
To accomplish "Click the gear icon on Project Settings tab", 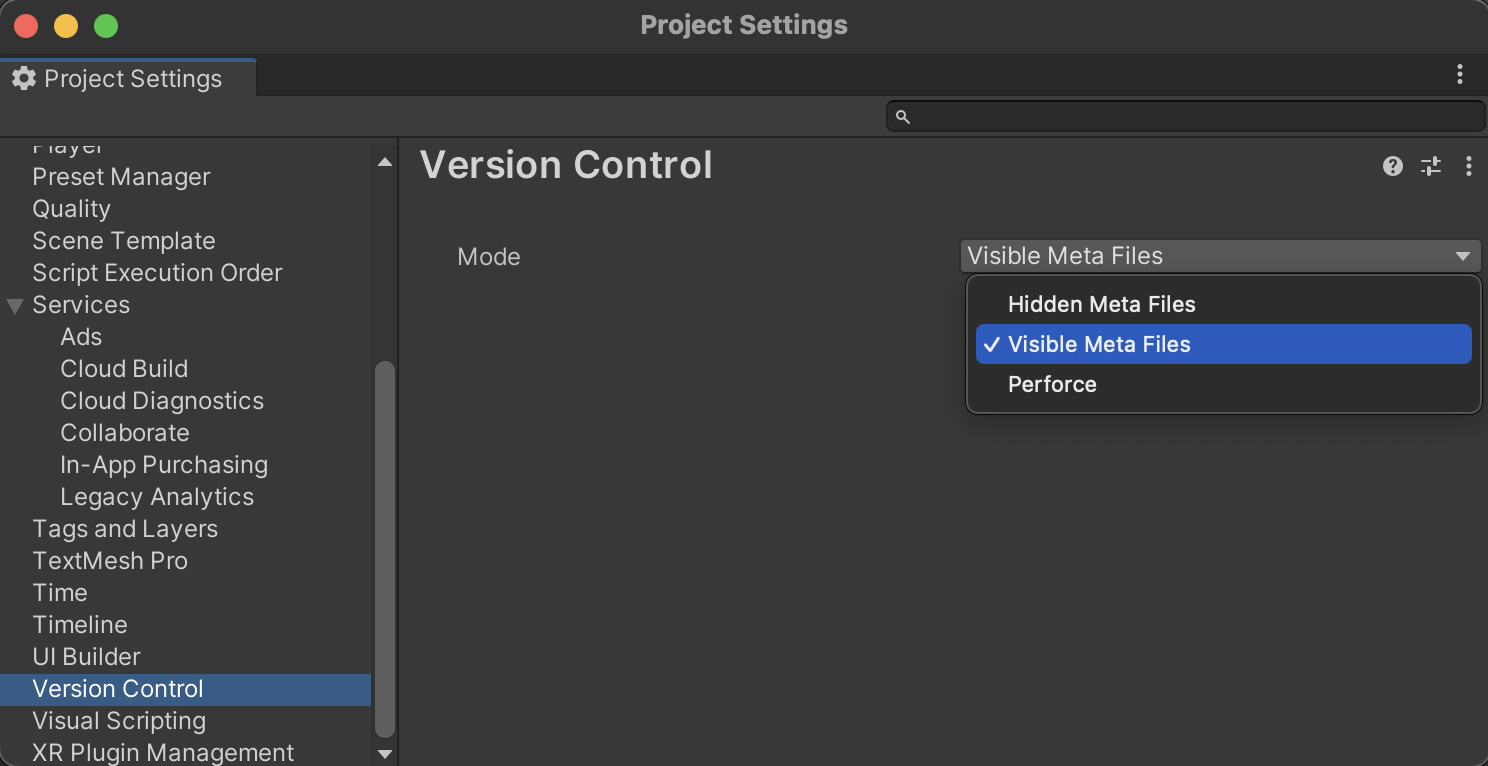I will 24,79.
